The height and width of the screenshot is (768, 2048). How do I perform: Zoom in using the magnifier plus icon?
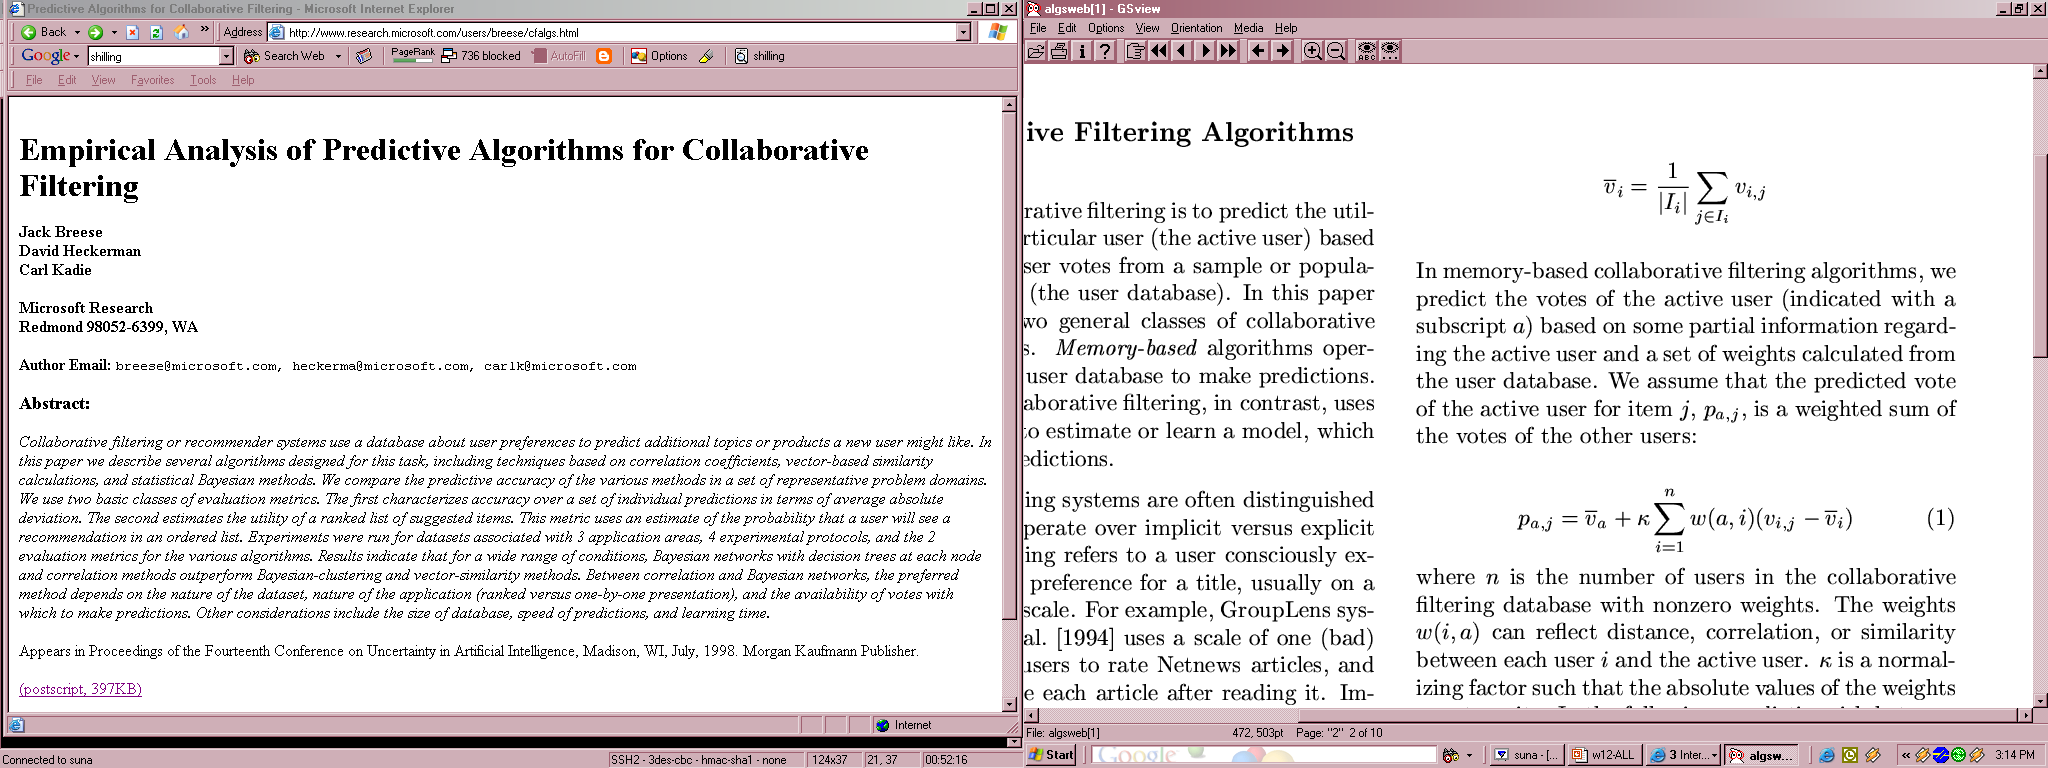(x=1312, y=51)
